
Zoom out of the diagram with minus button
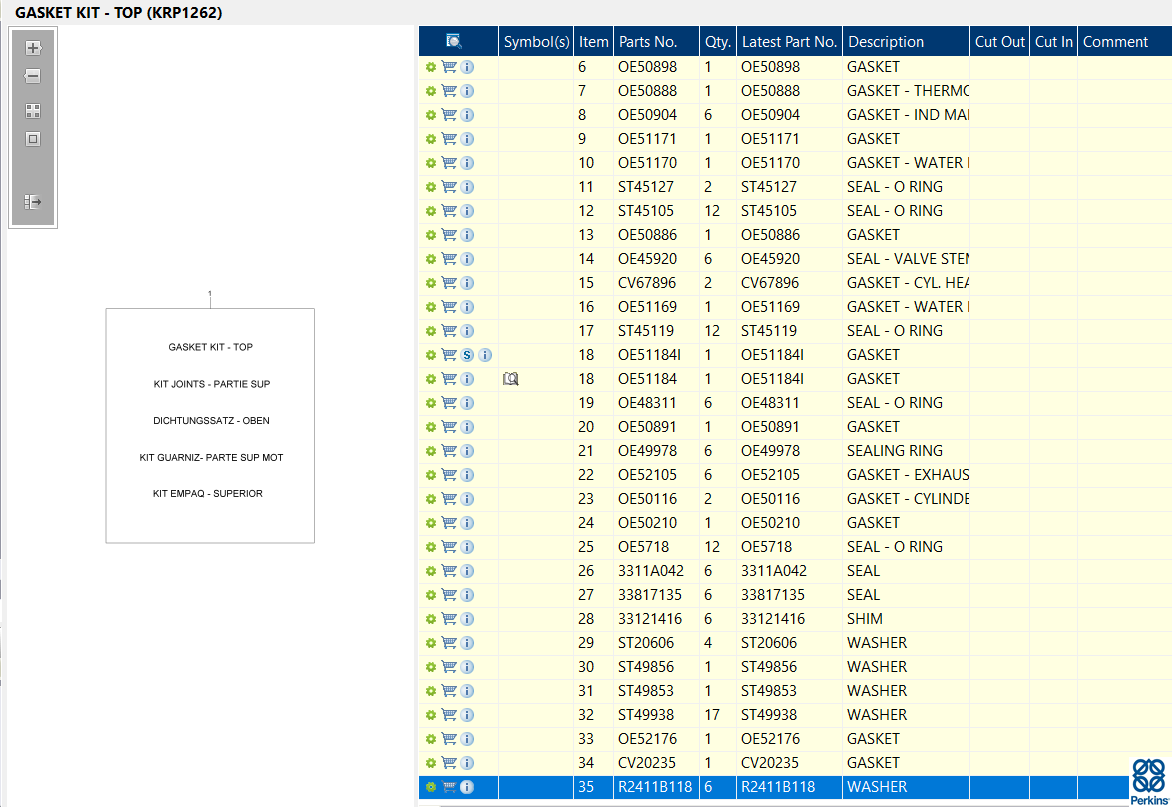(33, 76)
